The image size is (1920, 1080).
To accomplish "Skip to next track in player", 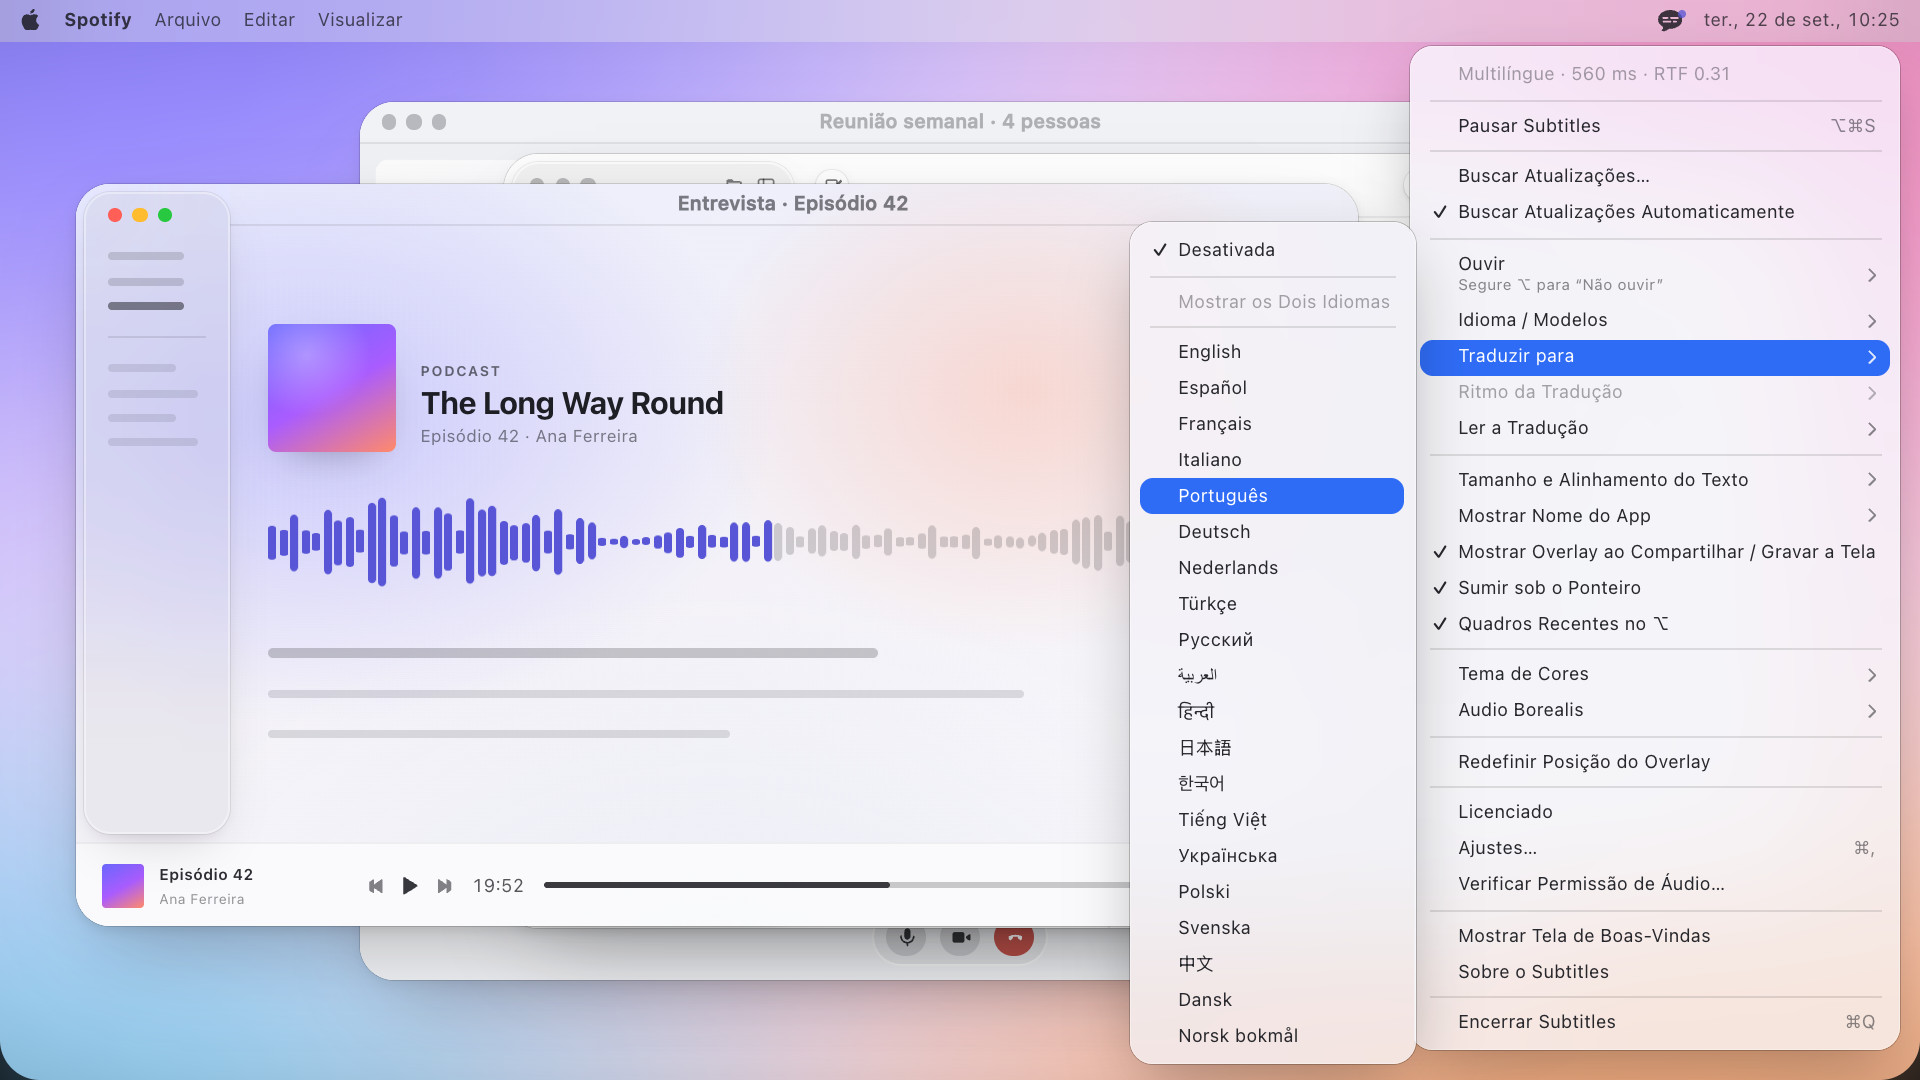I will pyautogui.click(x=445, y=886).
